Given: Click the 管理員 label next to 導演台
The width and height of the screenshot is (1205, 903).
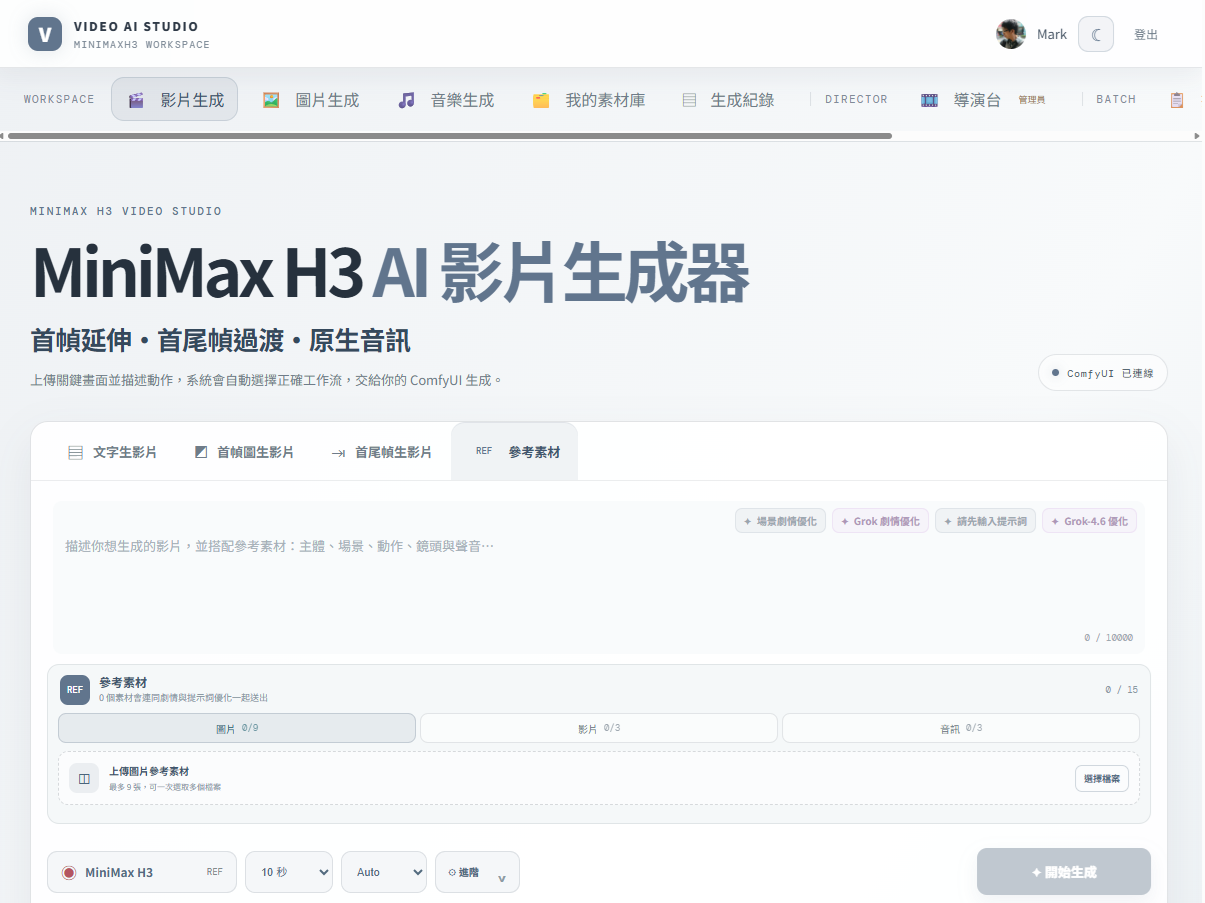Looking at the screenshot, I should (x=1032, y=100).
